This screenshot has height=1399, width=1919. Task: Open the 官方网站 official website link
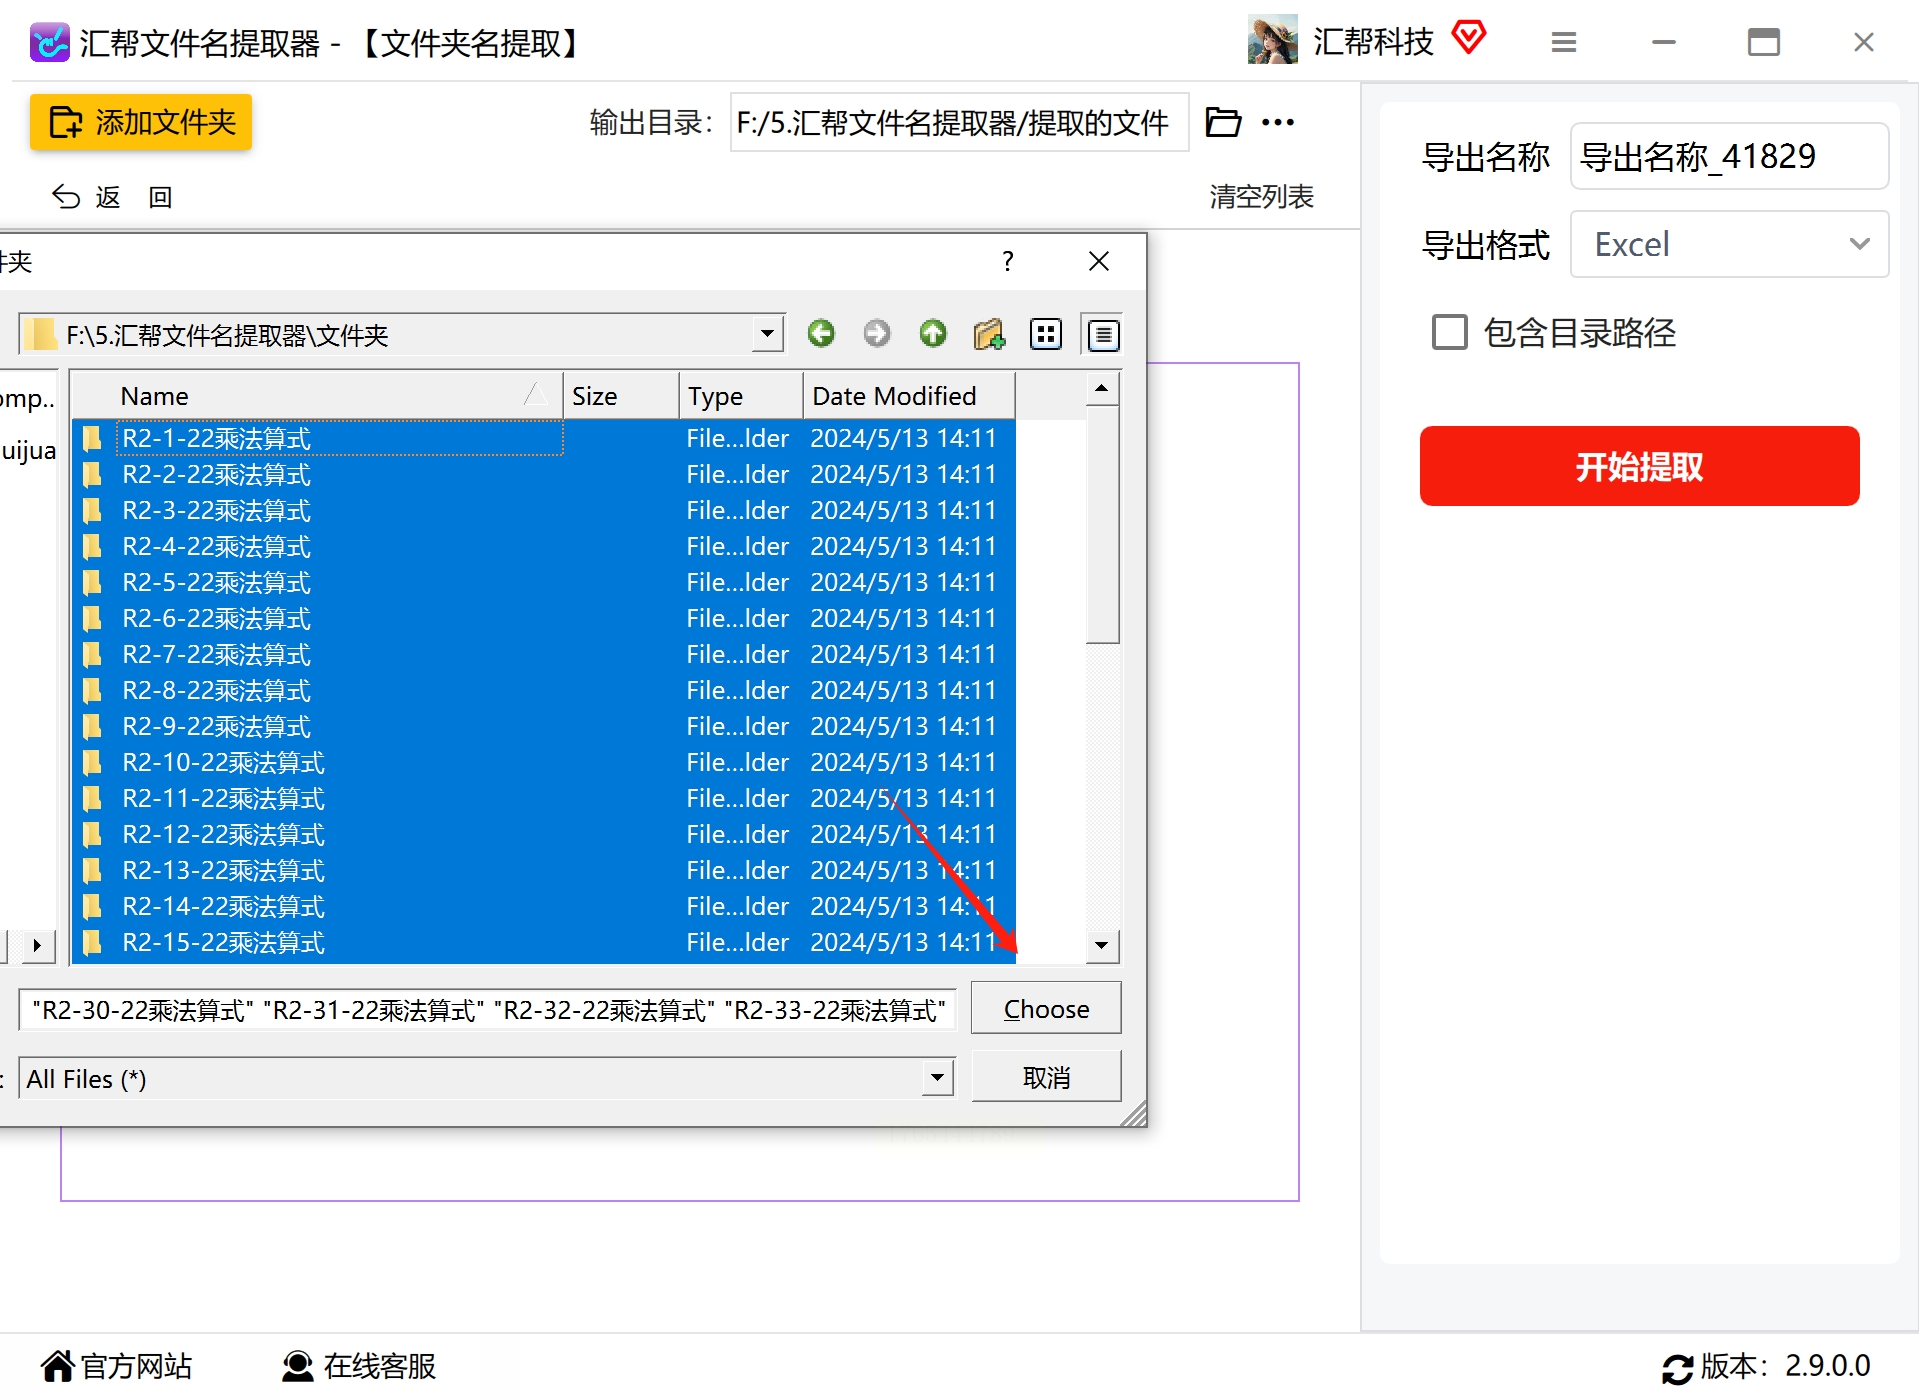coord(116,1366)
